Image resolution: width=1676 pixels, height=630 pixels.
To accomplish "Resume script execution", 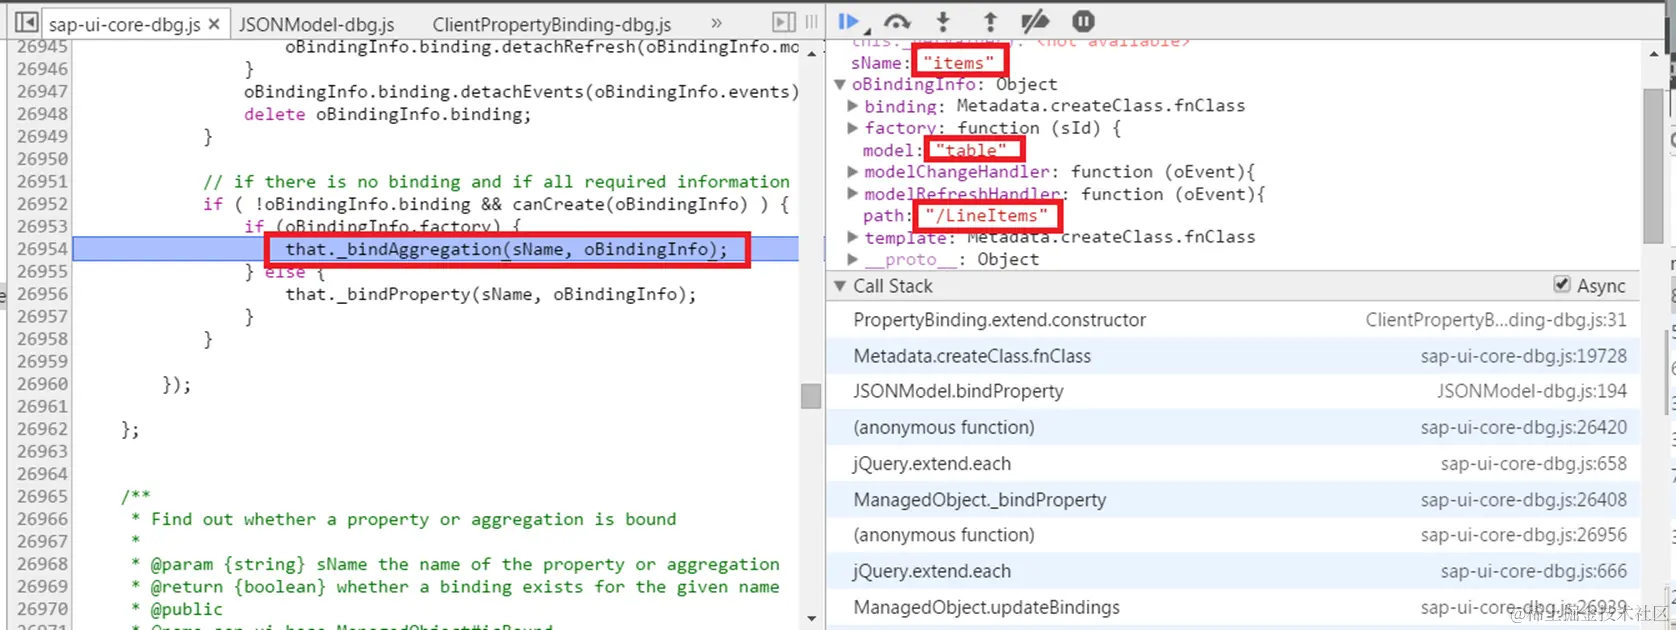I will (x=849, y=21).
